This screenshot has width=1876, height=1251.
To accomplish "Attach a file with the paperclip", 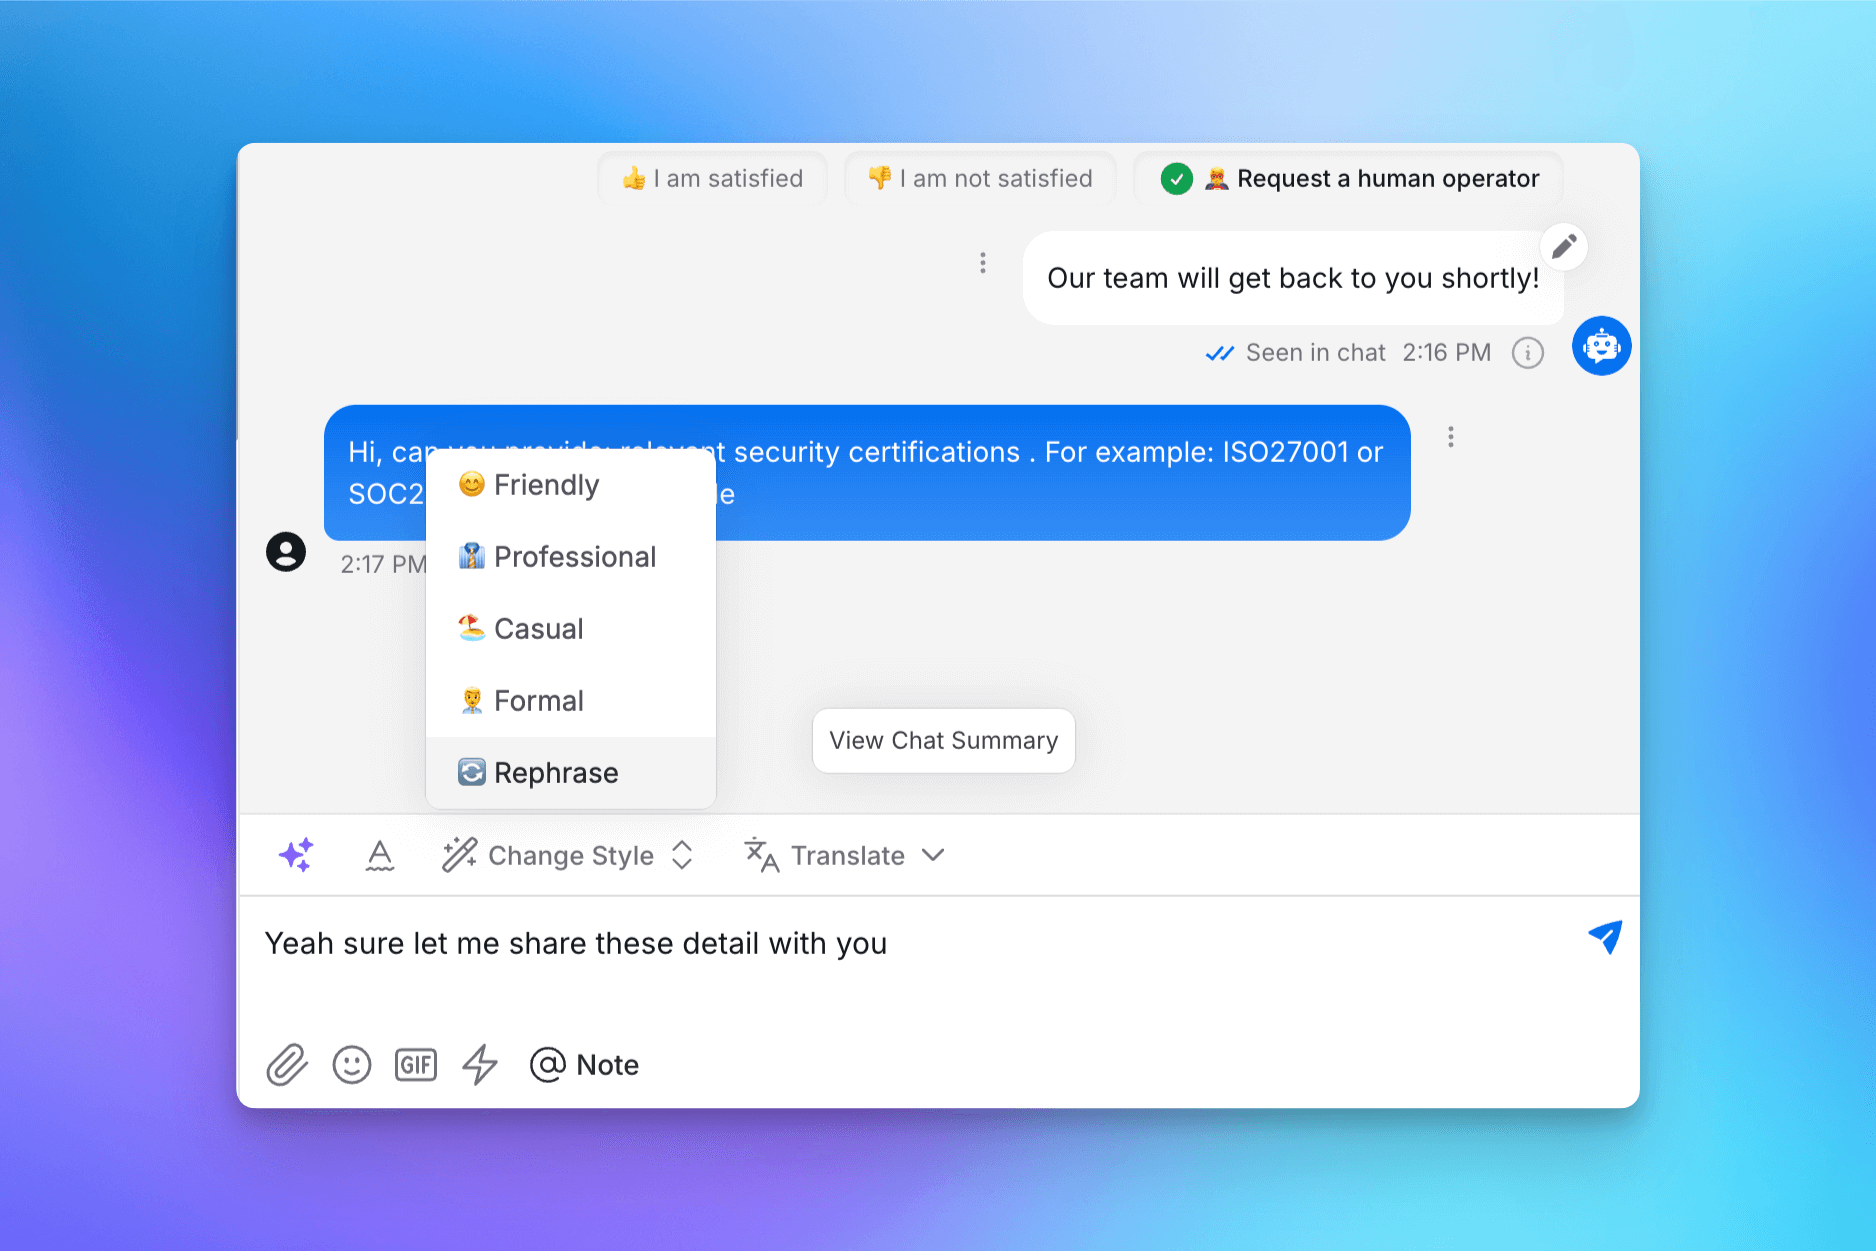I will tap(287, 1064).
